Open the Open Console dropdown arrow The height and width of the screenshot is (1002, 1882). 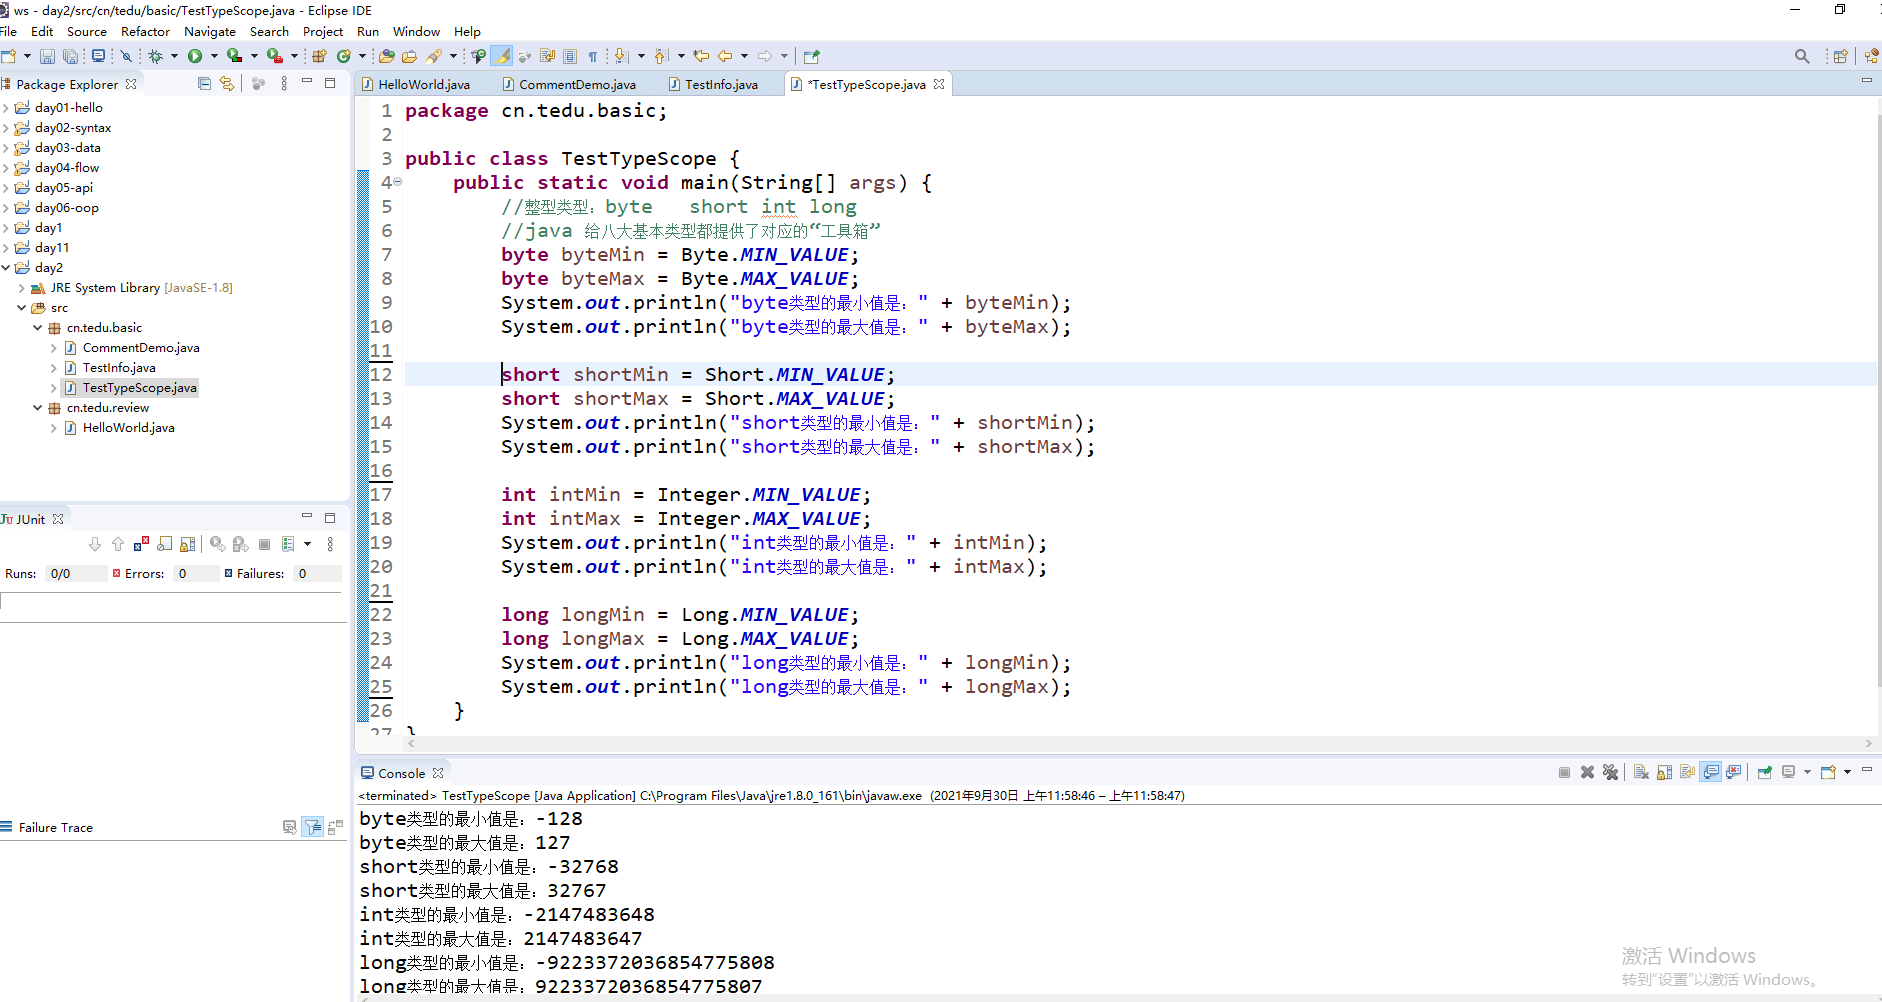tap(1847, 772)
